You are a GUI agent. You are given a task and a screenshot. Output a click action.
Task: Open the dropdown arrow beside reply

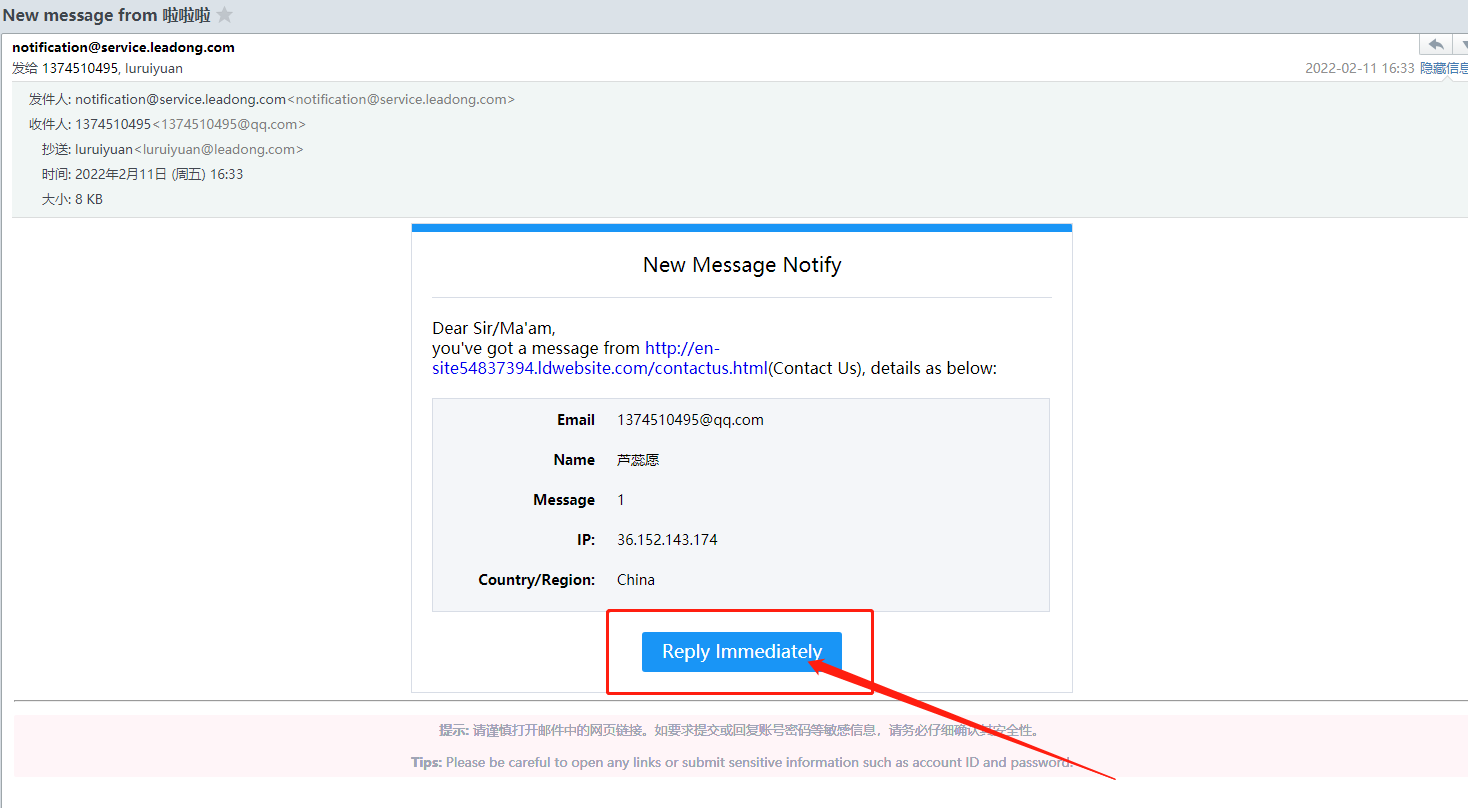point(1461,45)
